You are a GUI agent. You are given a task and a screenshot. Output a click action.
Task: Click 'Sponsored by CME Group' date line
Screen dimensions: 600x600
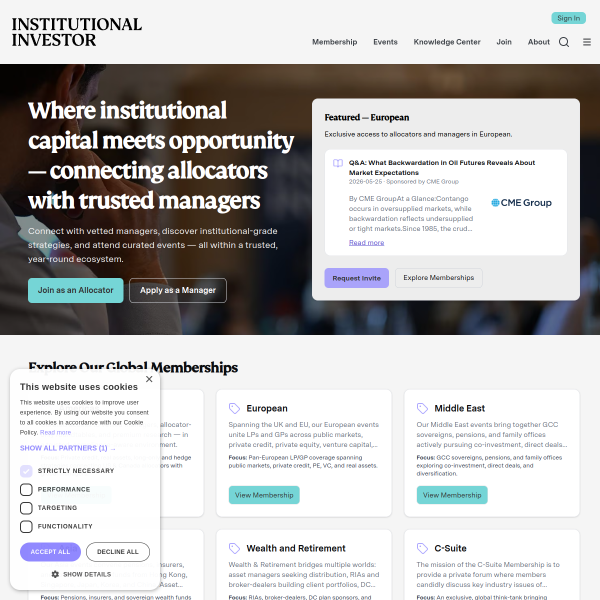click(x=404, y=182)
